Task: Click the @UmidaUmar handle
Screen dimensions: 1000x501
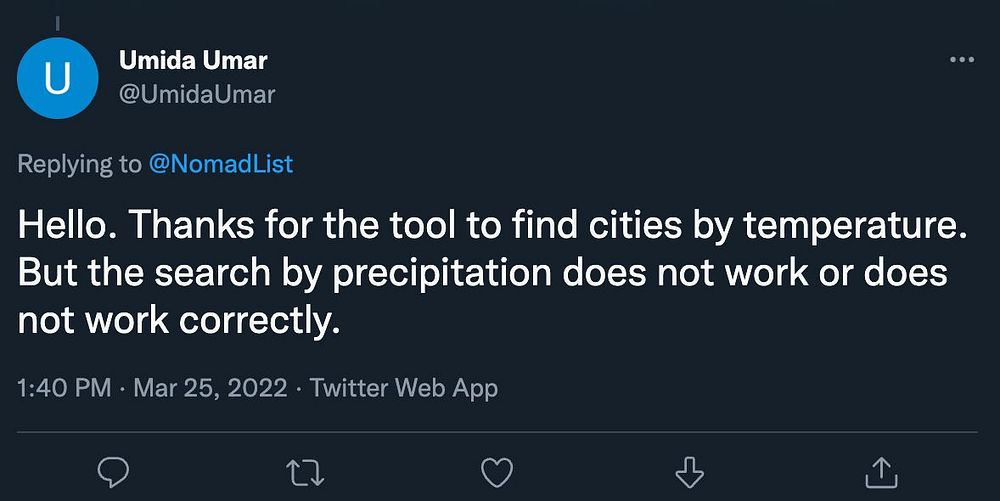Action: coord(197,95)
